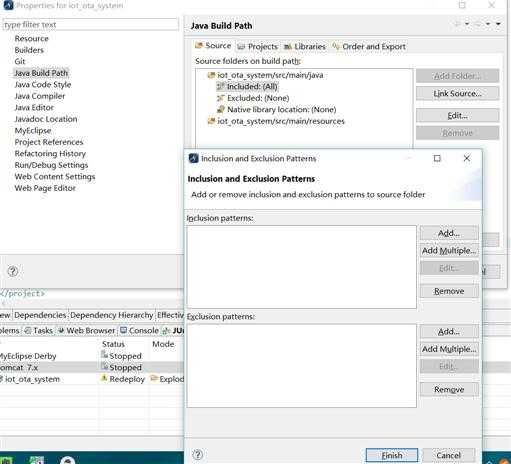The image size is (511, 464).
Task: Click Remove button in Java Build Path
Action: (457, 133)
